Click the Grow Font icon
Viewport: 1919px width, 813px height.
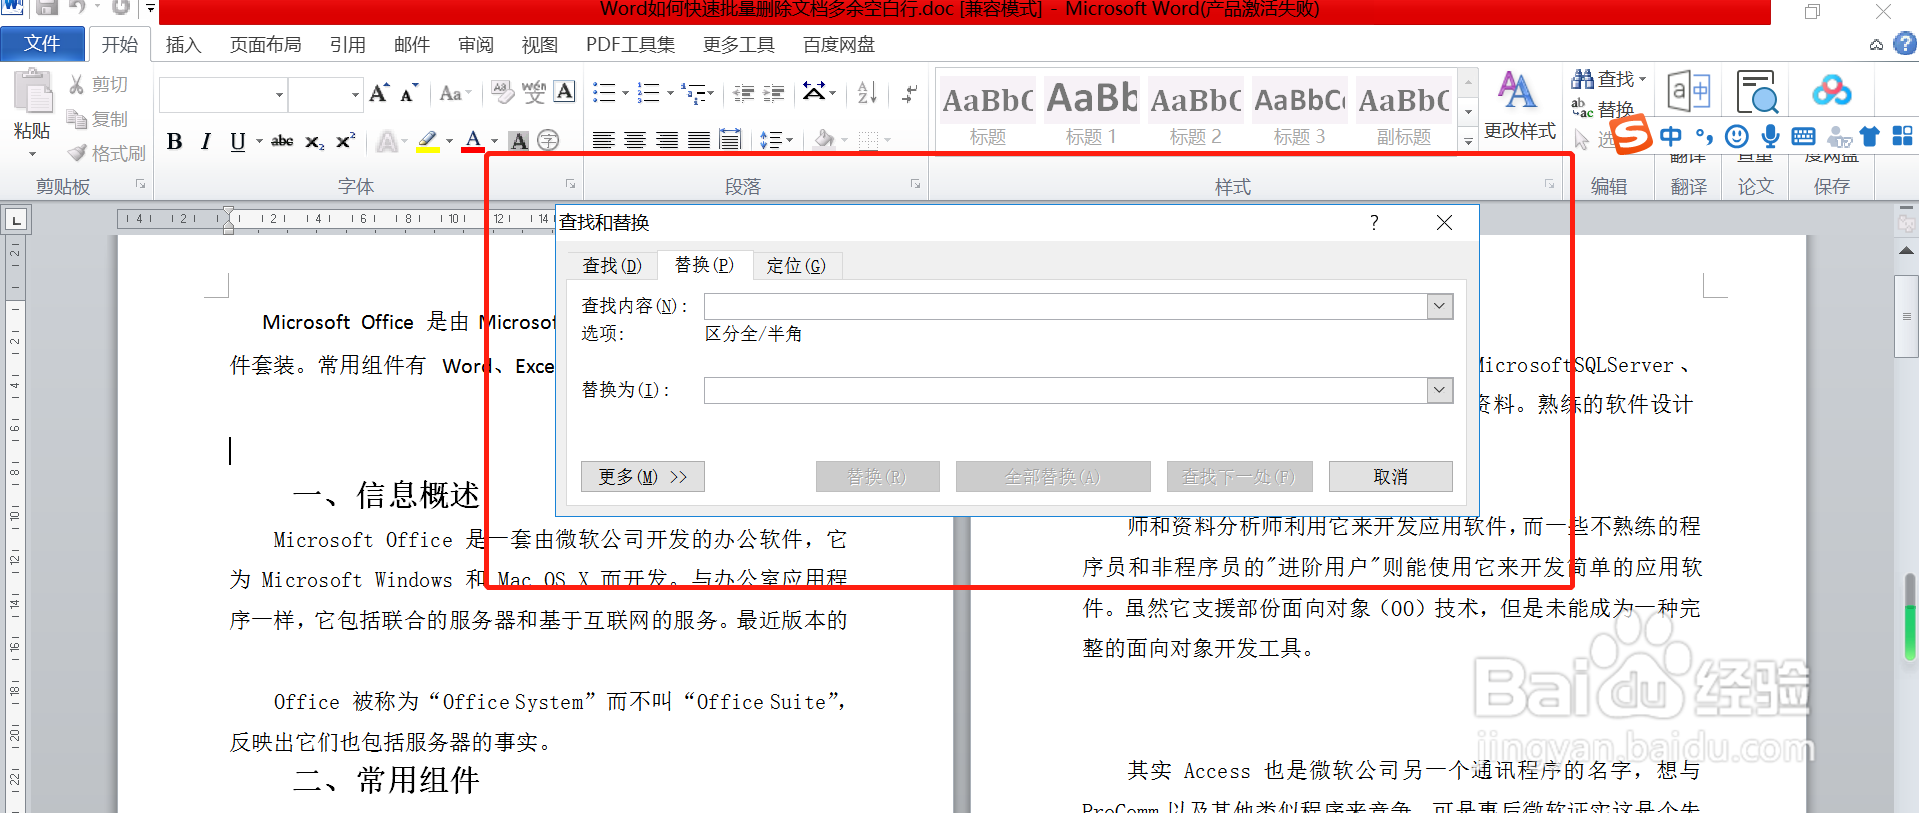pyautogui.click(x=379, y=94)
